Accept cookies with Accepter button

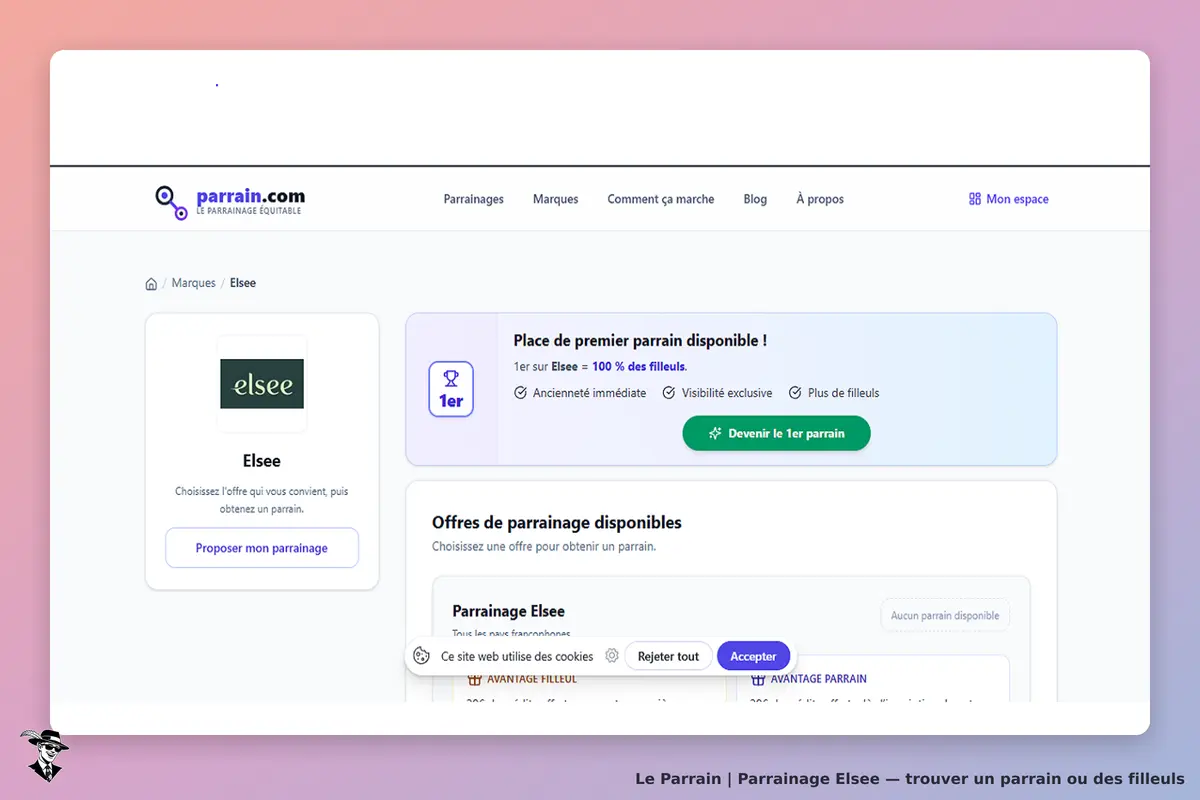click(x=754, y=656)
